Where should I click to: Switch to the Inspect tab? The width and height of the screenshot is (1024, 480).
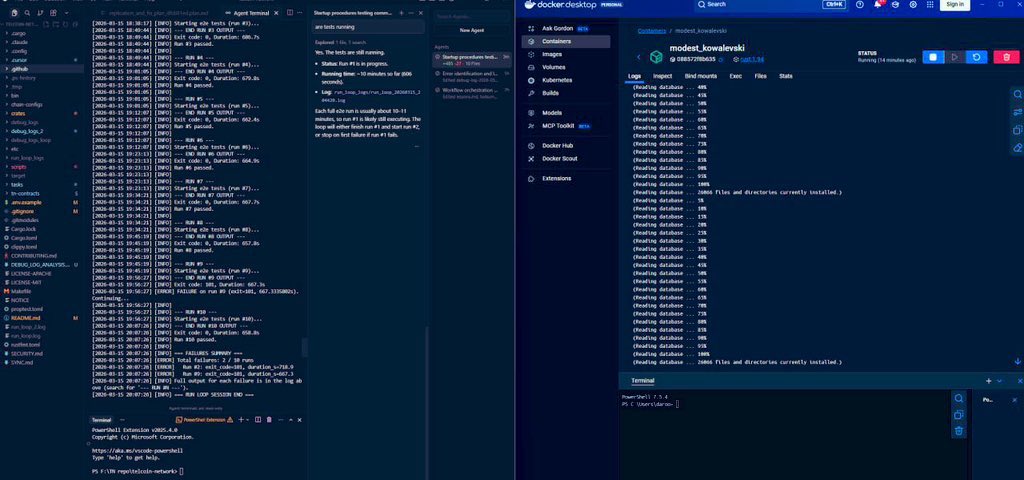click(663, 76)
